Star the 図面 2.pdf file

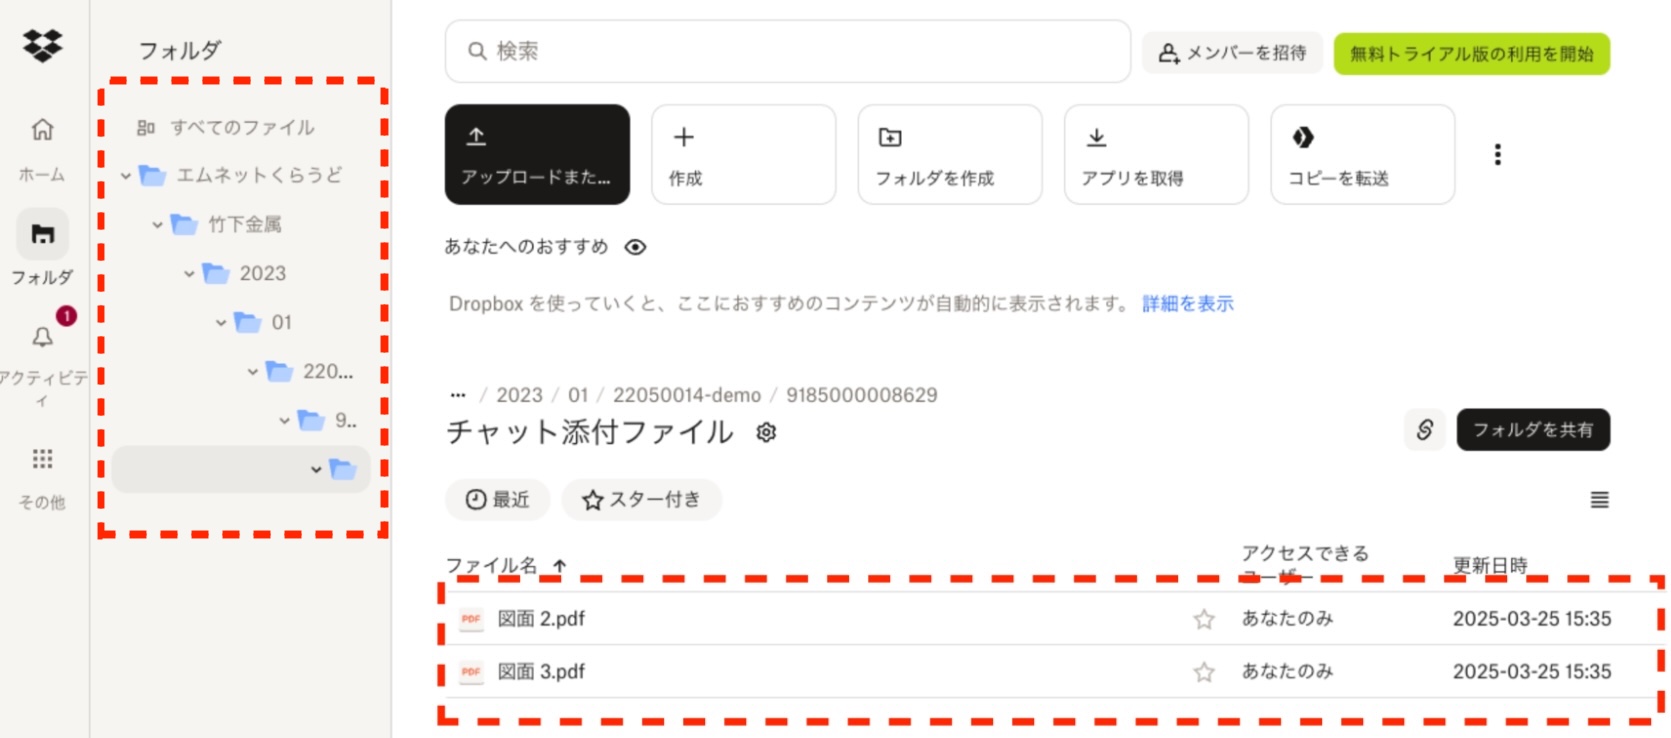click(1204, 620)
